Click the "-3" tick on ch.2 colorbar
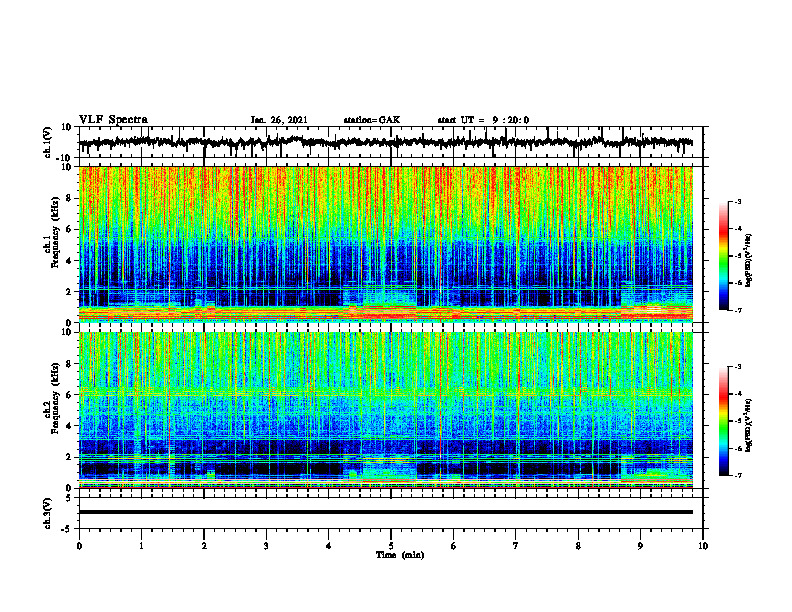Viewport: 792px width, 612px height. pos(738,367)
